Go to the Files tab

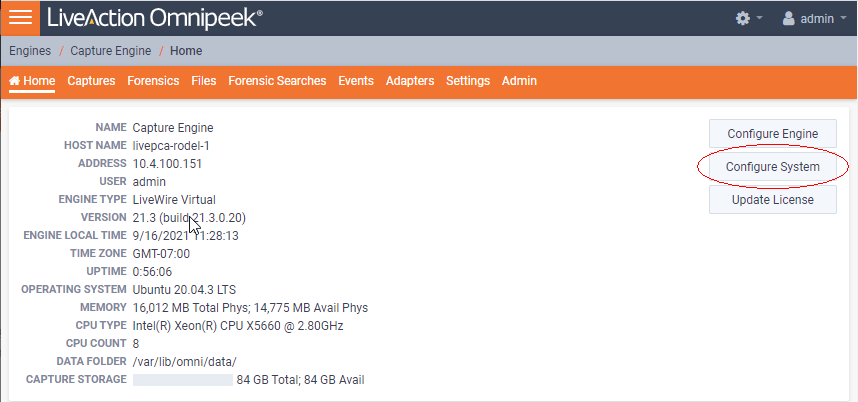coord(204,81)
